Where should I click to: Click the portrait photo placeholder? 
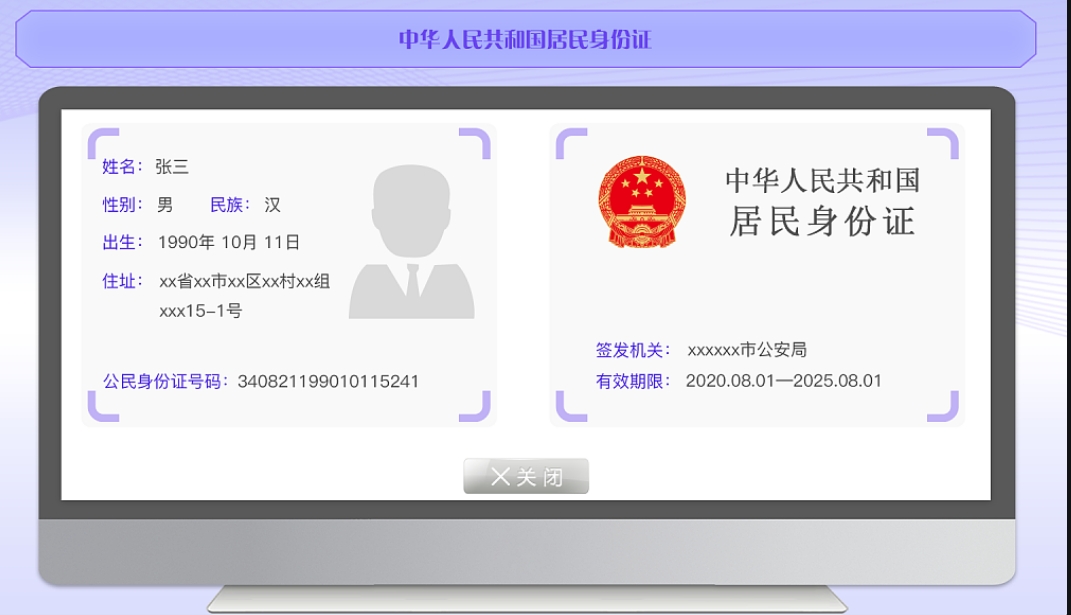pyautogui.click(x=413, y=245)
